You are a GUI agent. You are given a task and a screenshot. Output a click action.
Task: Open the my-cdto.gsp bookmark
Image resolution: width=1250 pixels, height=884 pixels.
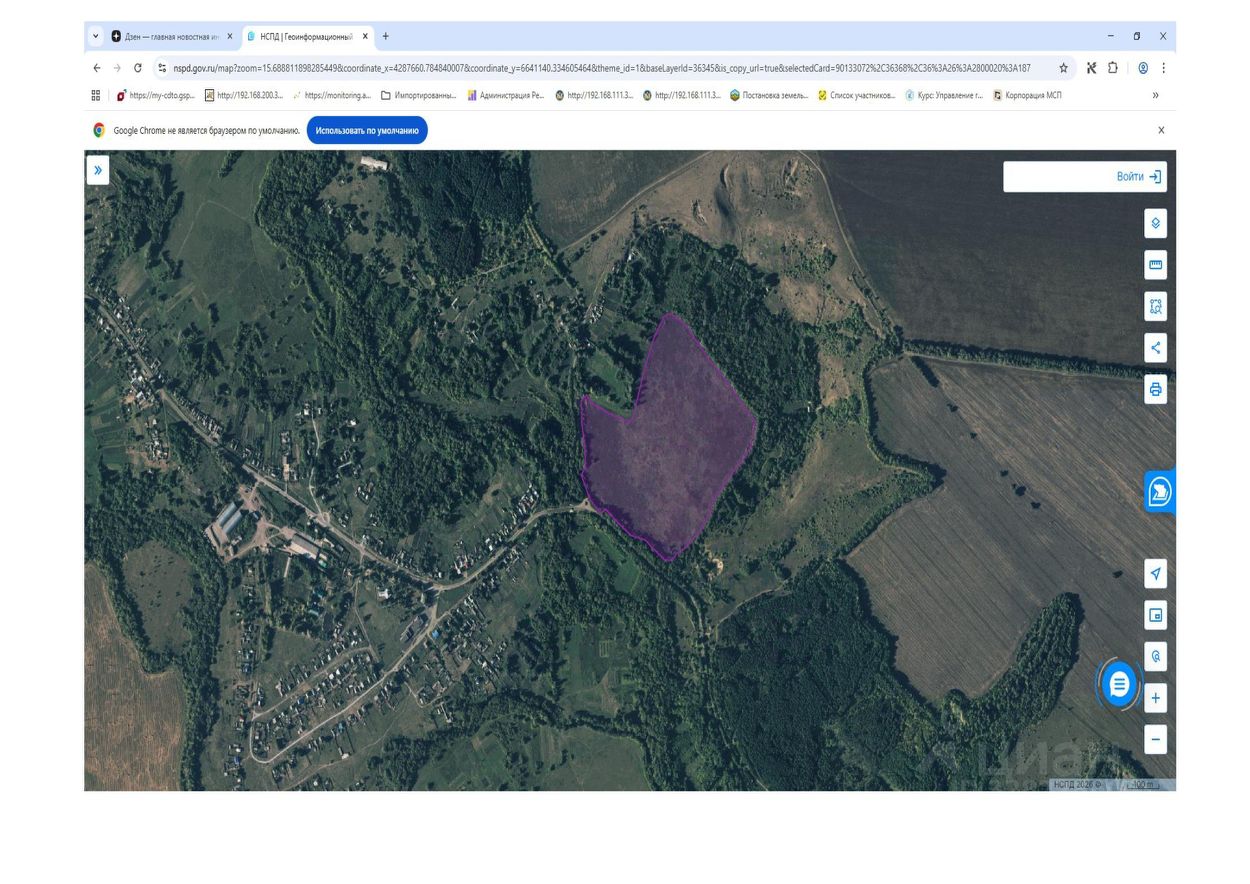pos(155,95)
